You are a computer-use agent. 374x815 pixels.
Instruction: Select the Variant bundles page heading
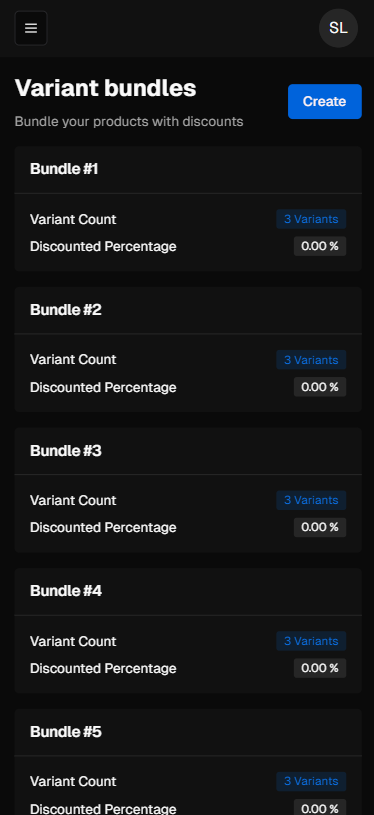105,88
